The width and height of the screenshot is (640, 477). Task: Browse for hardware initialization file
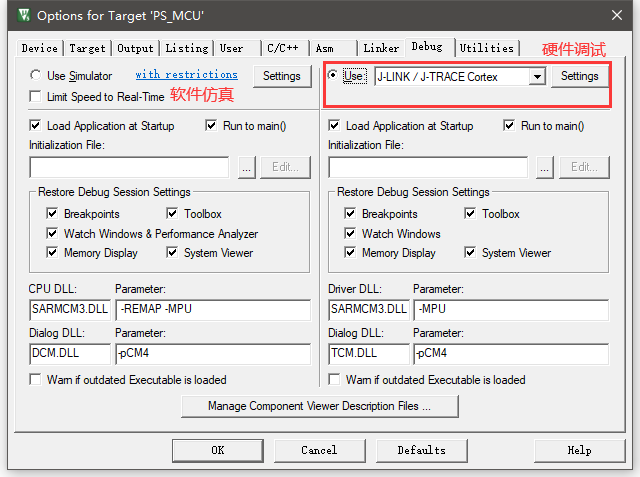pos(545,167)
